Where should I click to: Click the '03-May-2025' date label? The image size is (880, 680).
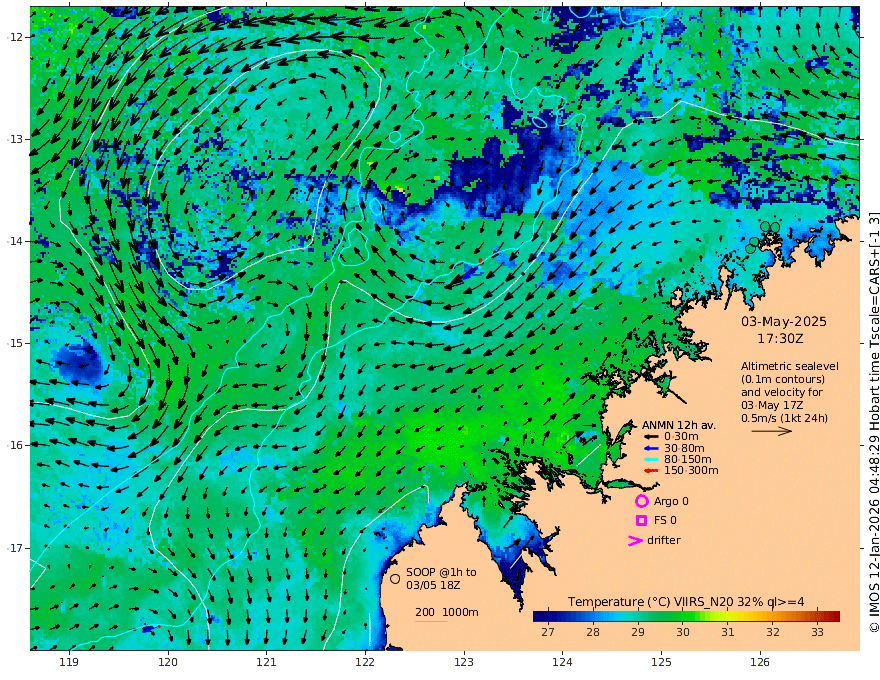pyautogui.click(x=783, y=321)
